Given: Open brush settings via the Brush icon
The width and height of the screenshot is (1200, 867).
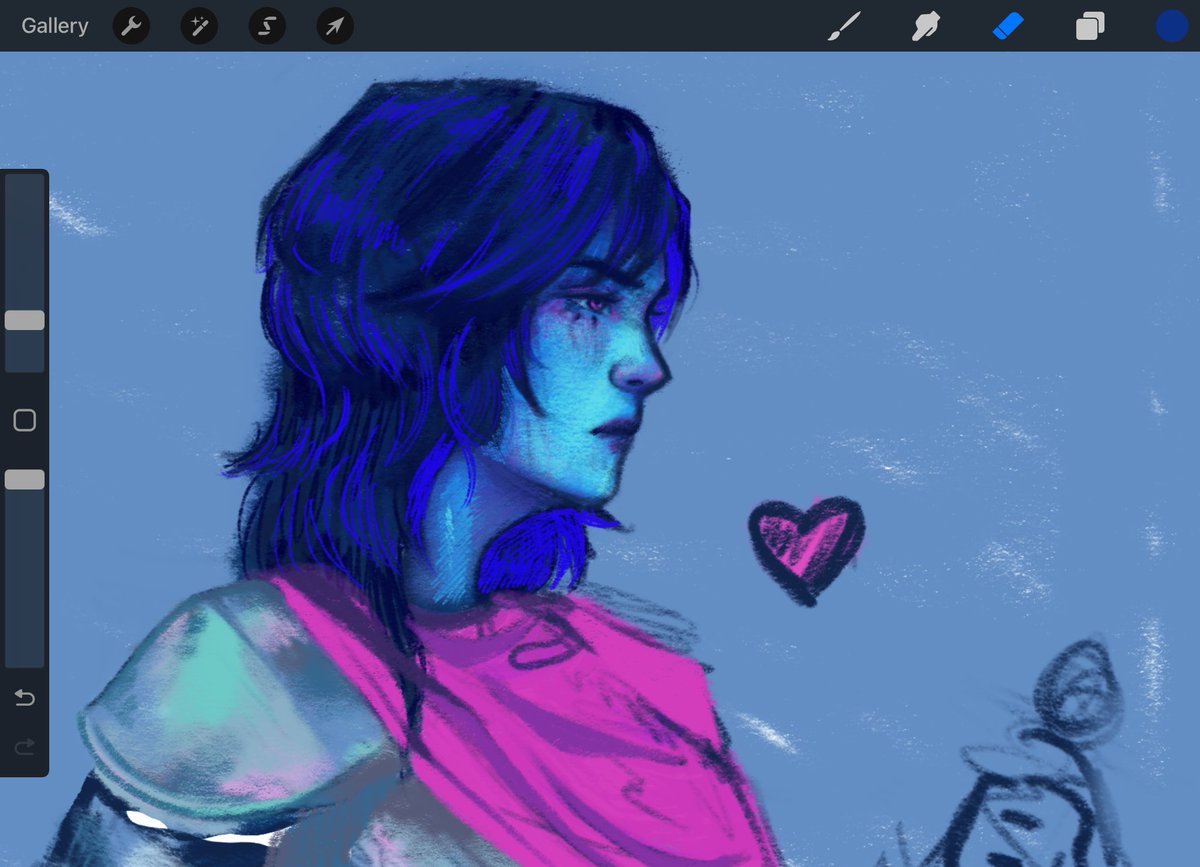Looking at the screenshot, I should tap(845, 26).
